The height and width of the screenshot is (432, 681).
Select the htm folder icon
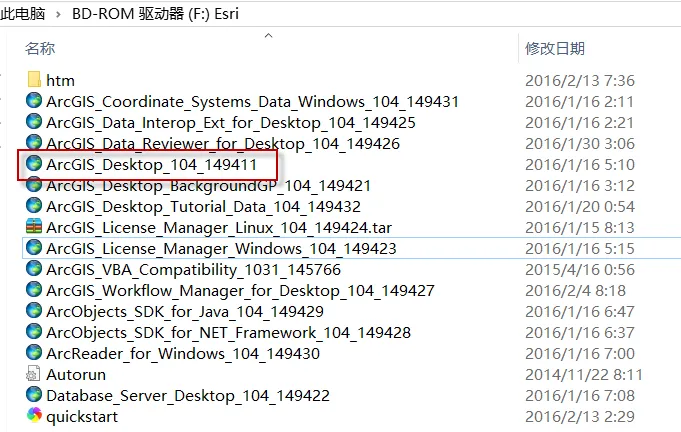pos(34,80)
